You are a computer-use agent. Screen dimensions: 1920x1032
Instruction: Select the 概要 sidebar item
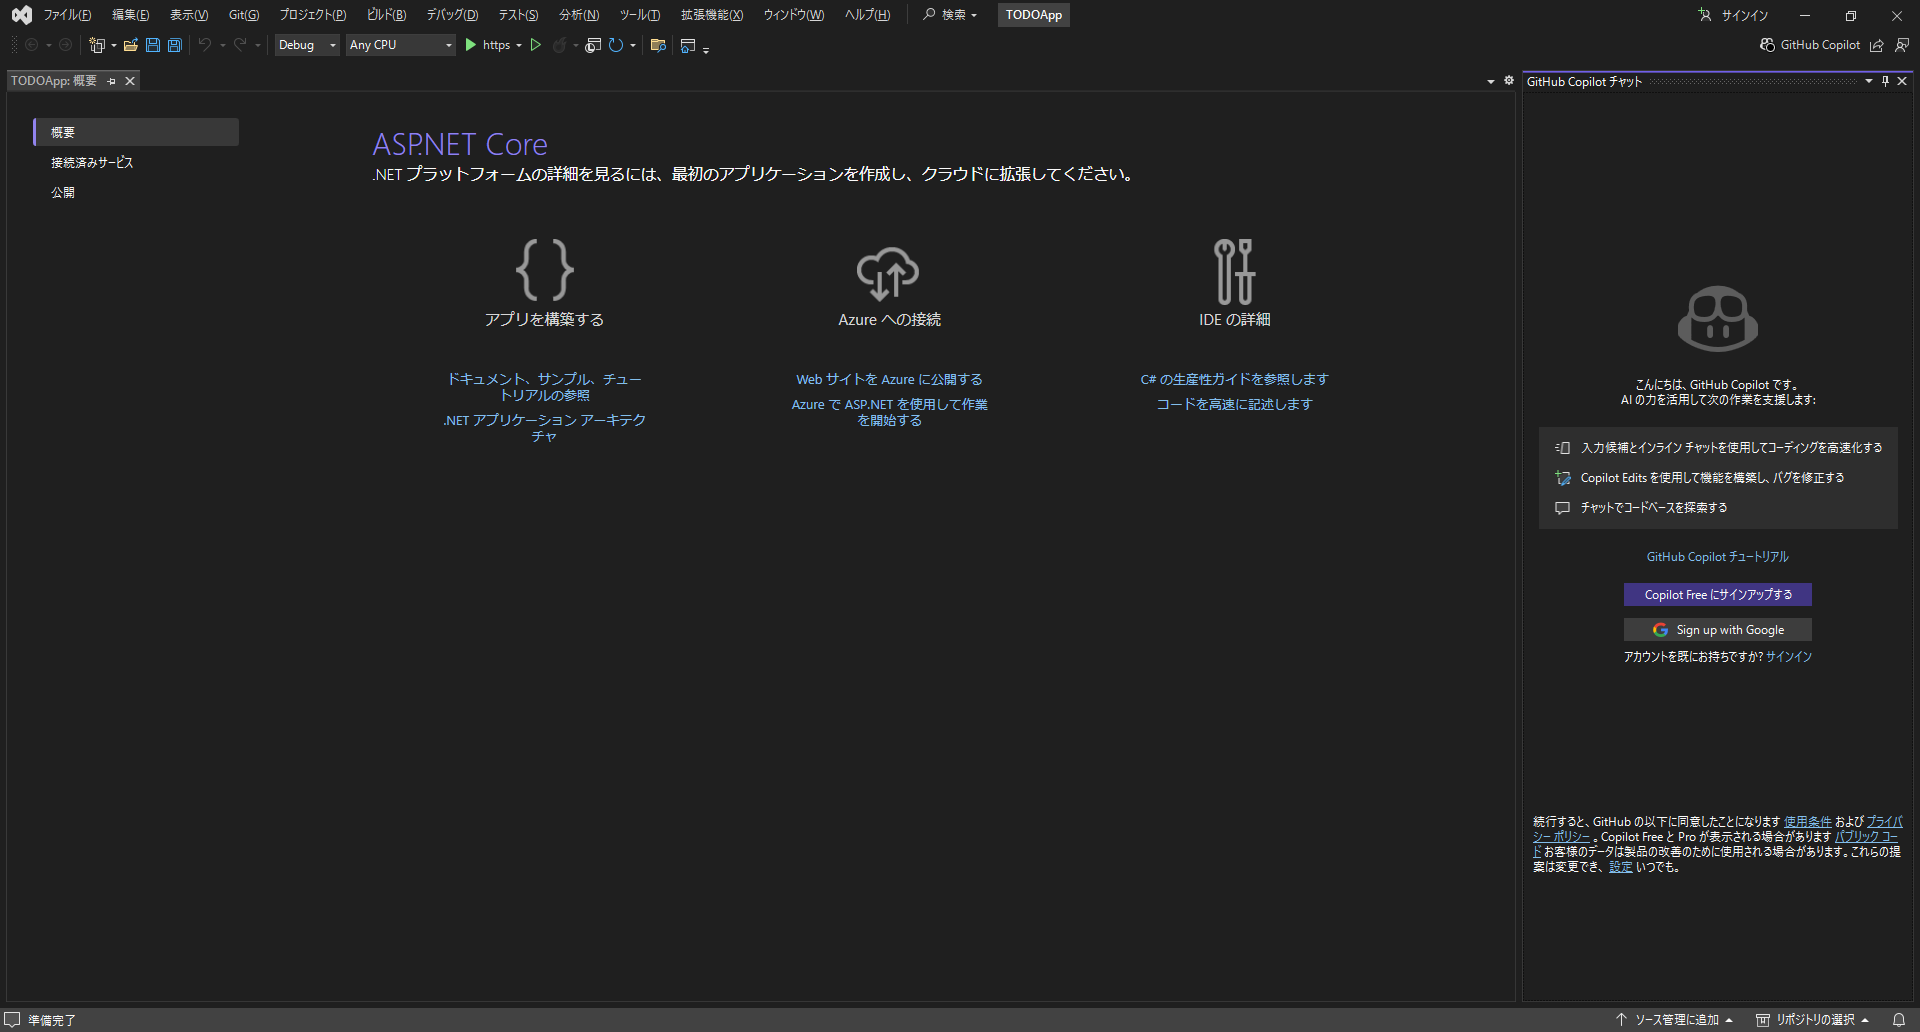coord(136,132)
